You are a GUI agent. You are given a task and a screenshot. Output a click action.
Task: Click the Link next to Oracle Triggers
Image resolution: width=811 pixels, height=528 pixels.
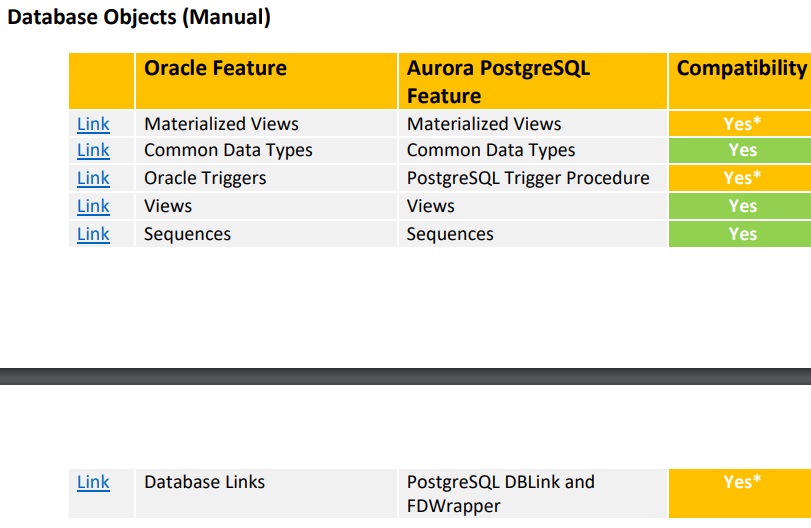(x=93, y=178)
